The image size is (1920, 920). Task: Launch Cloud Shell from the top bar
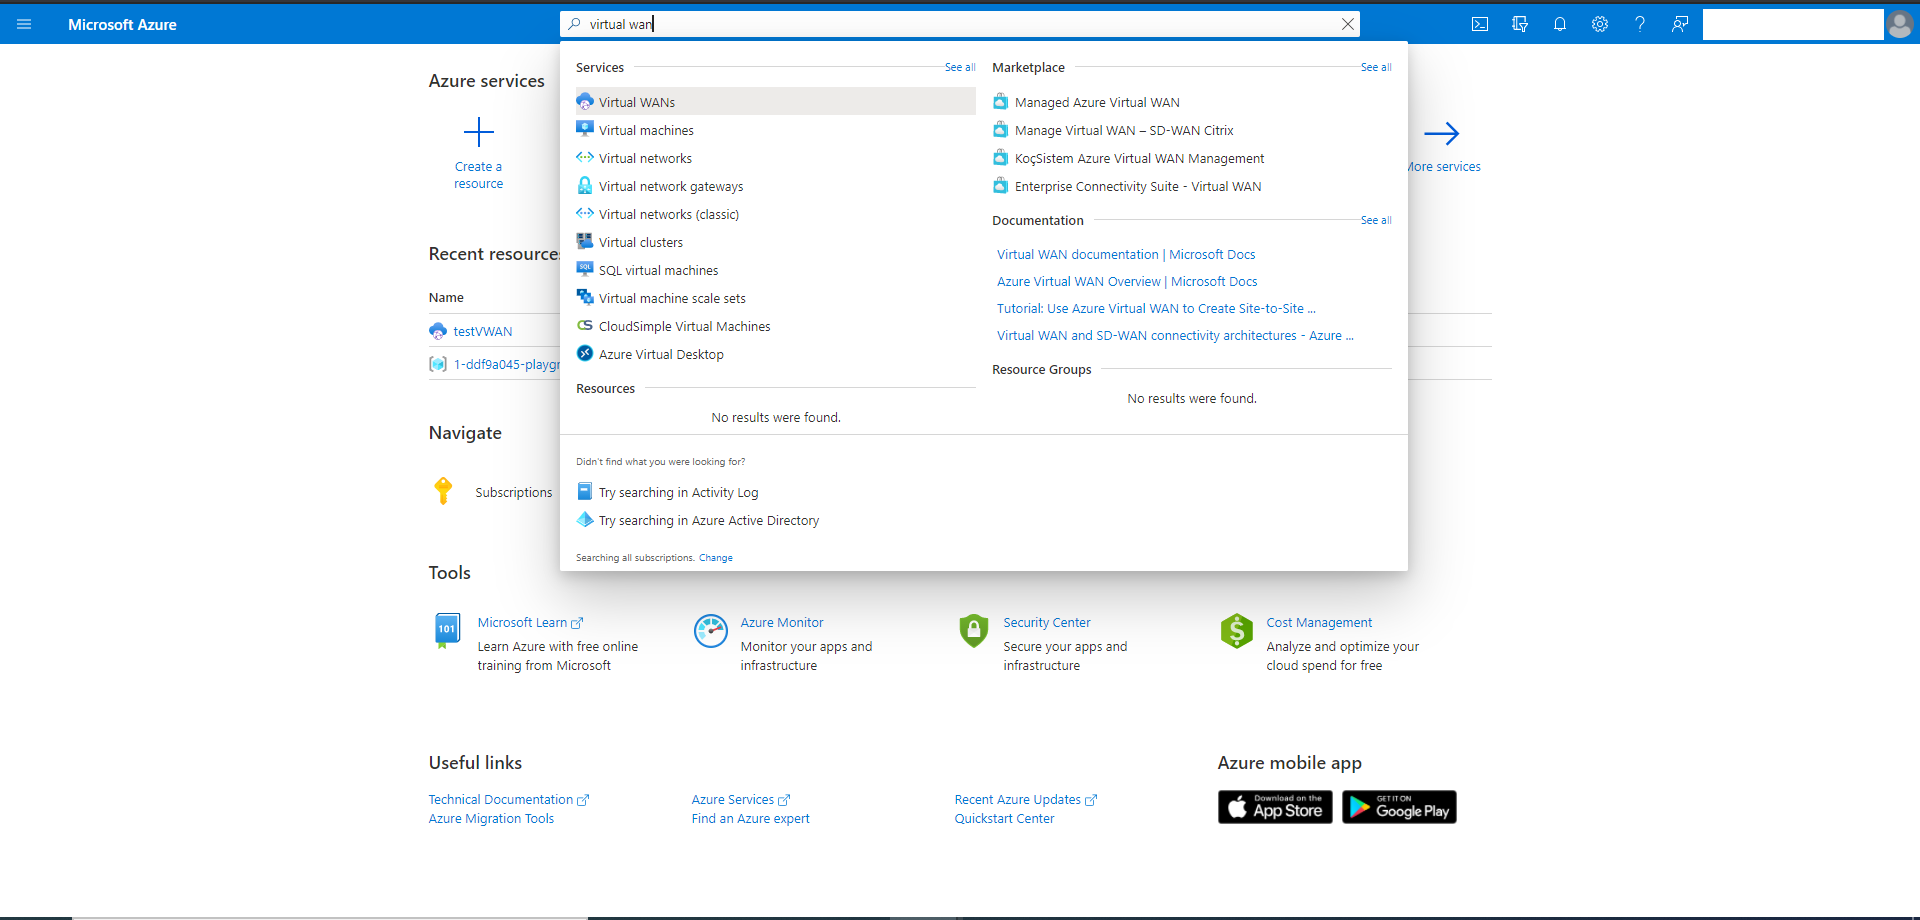1480,24
